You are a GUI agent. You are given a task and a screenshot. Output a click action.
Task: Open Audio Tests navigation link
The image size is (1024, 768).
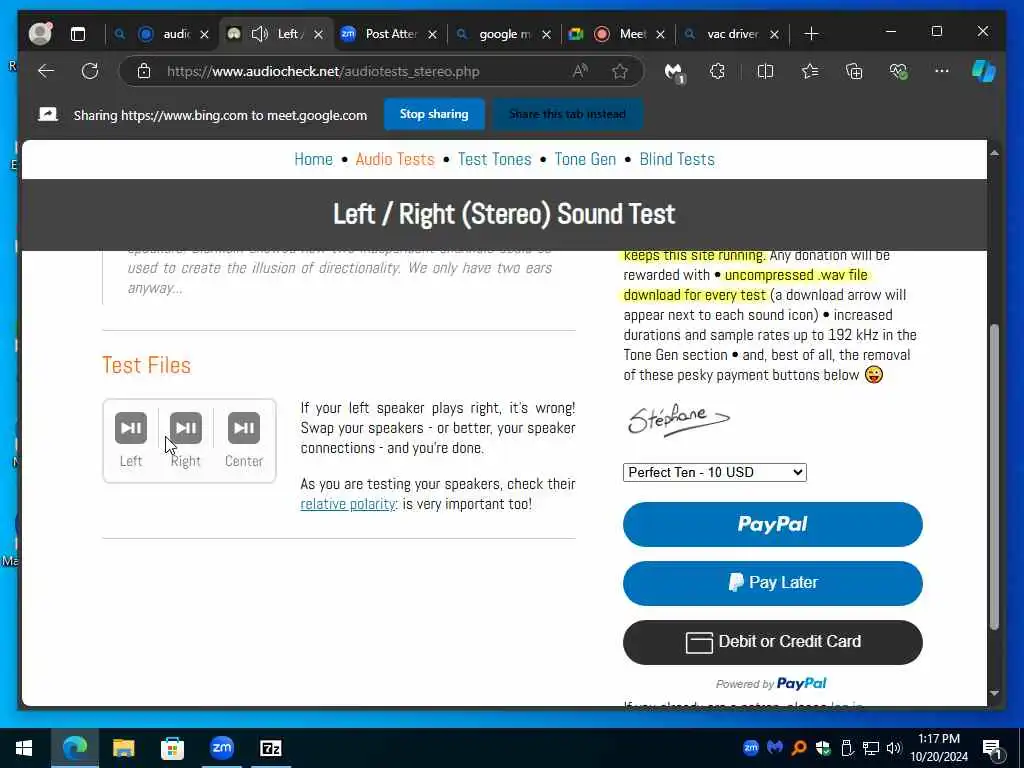coord(394,159)
